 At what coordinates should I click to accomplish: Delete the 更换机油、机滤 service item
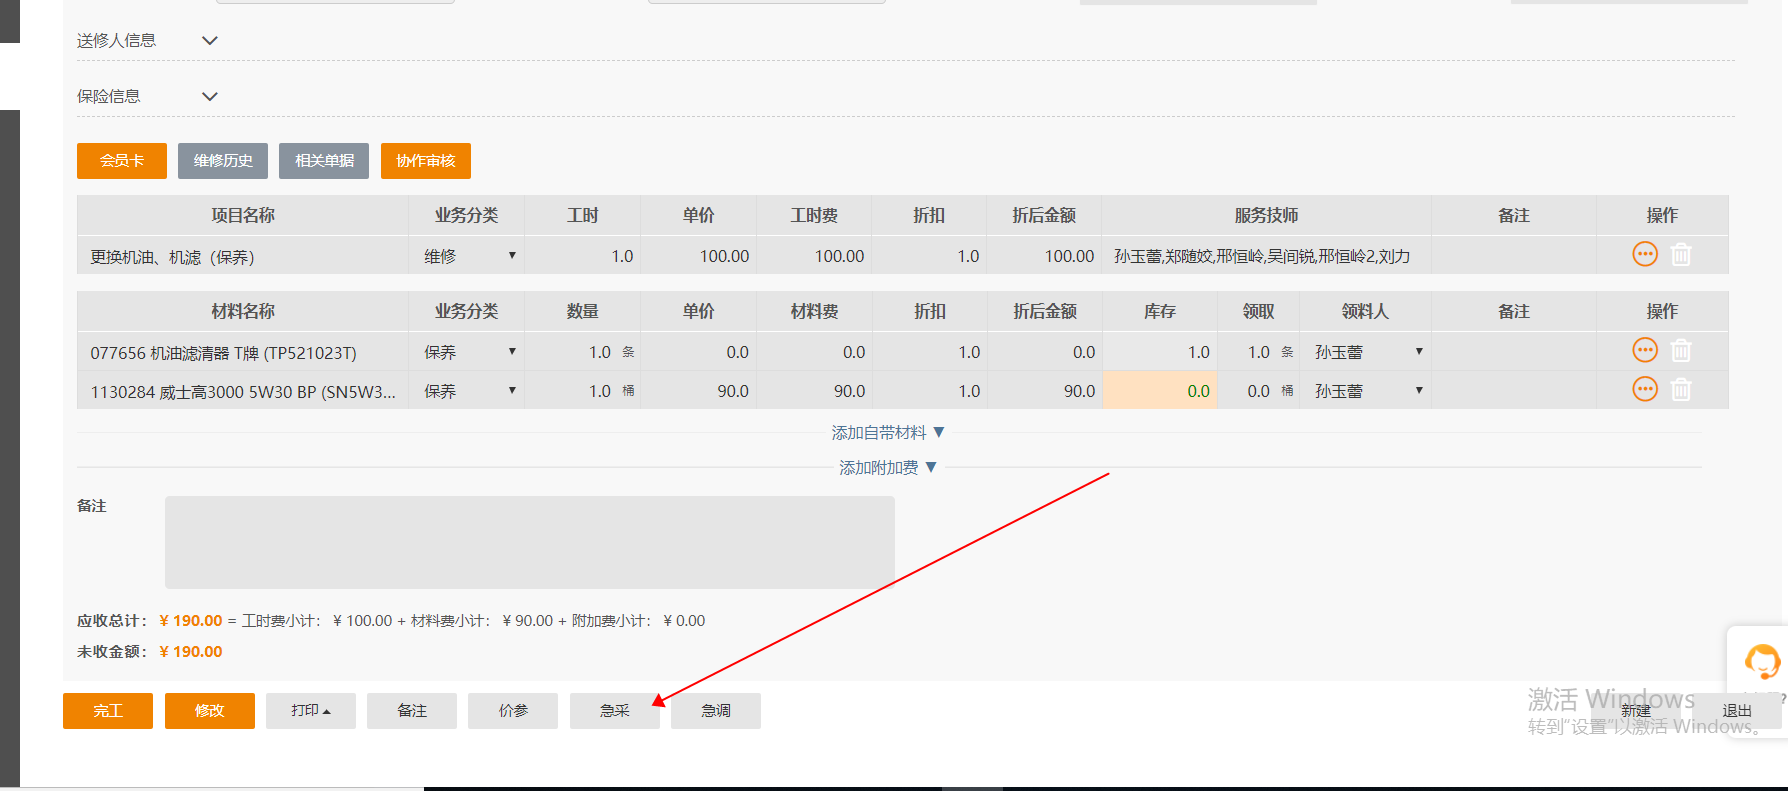pyautogui.click(x=1682, y=255)
